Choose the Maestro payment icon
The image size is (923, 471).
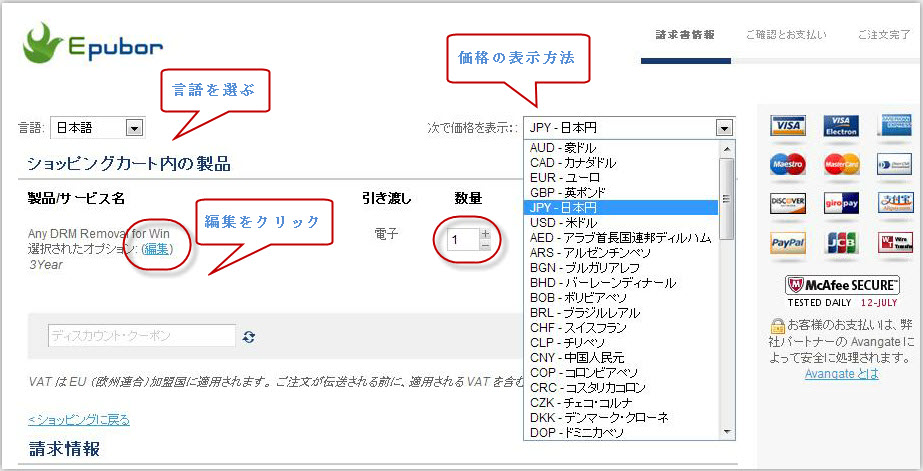coord(788,164)
